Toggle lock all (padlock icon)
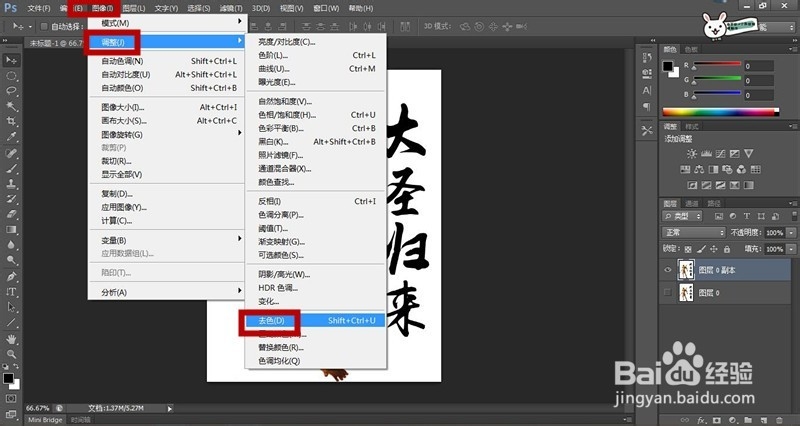 tap(727, 249)
